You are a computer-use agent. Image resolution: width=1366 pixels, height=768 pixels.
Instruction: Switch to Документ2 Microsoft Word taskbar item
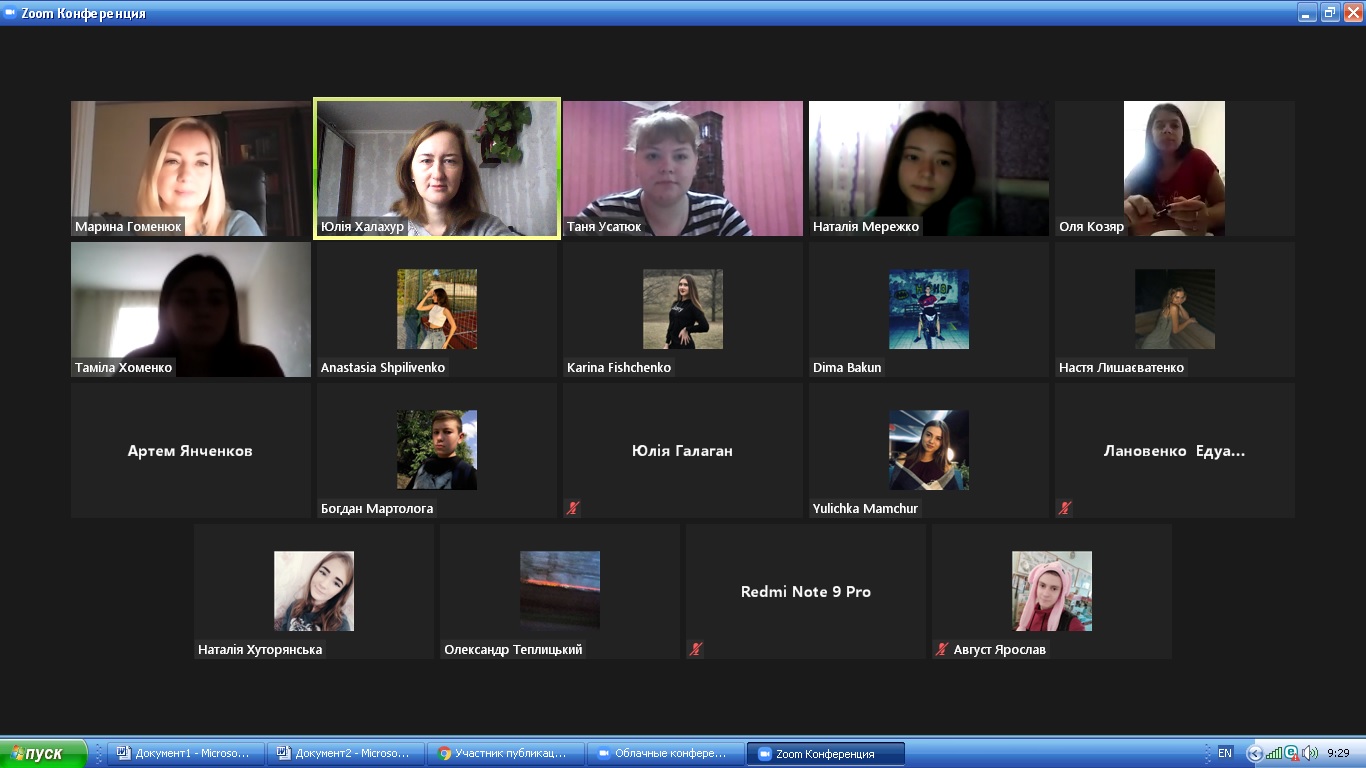(346, 753)
